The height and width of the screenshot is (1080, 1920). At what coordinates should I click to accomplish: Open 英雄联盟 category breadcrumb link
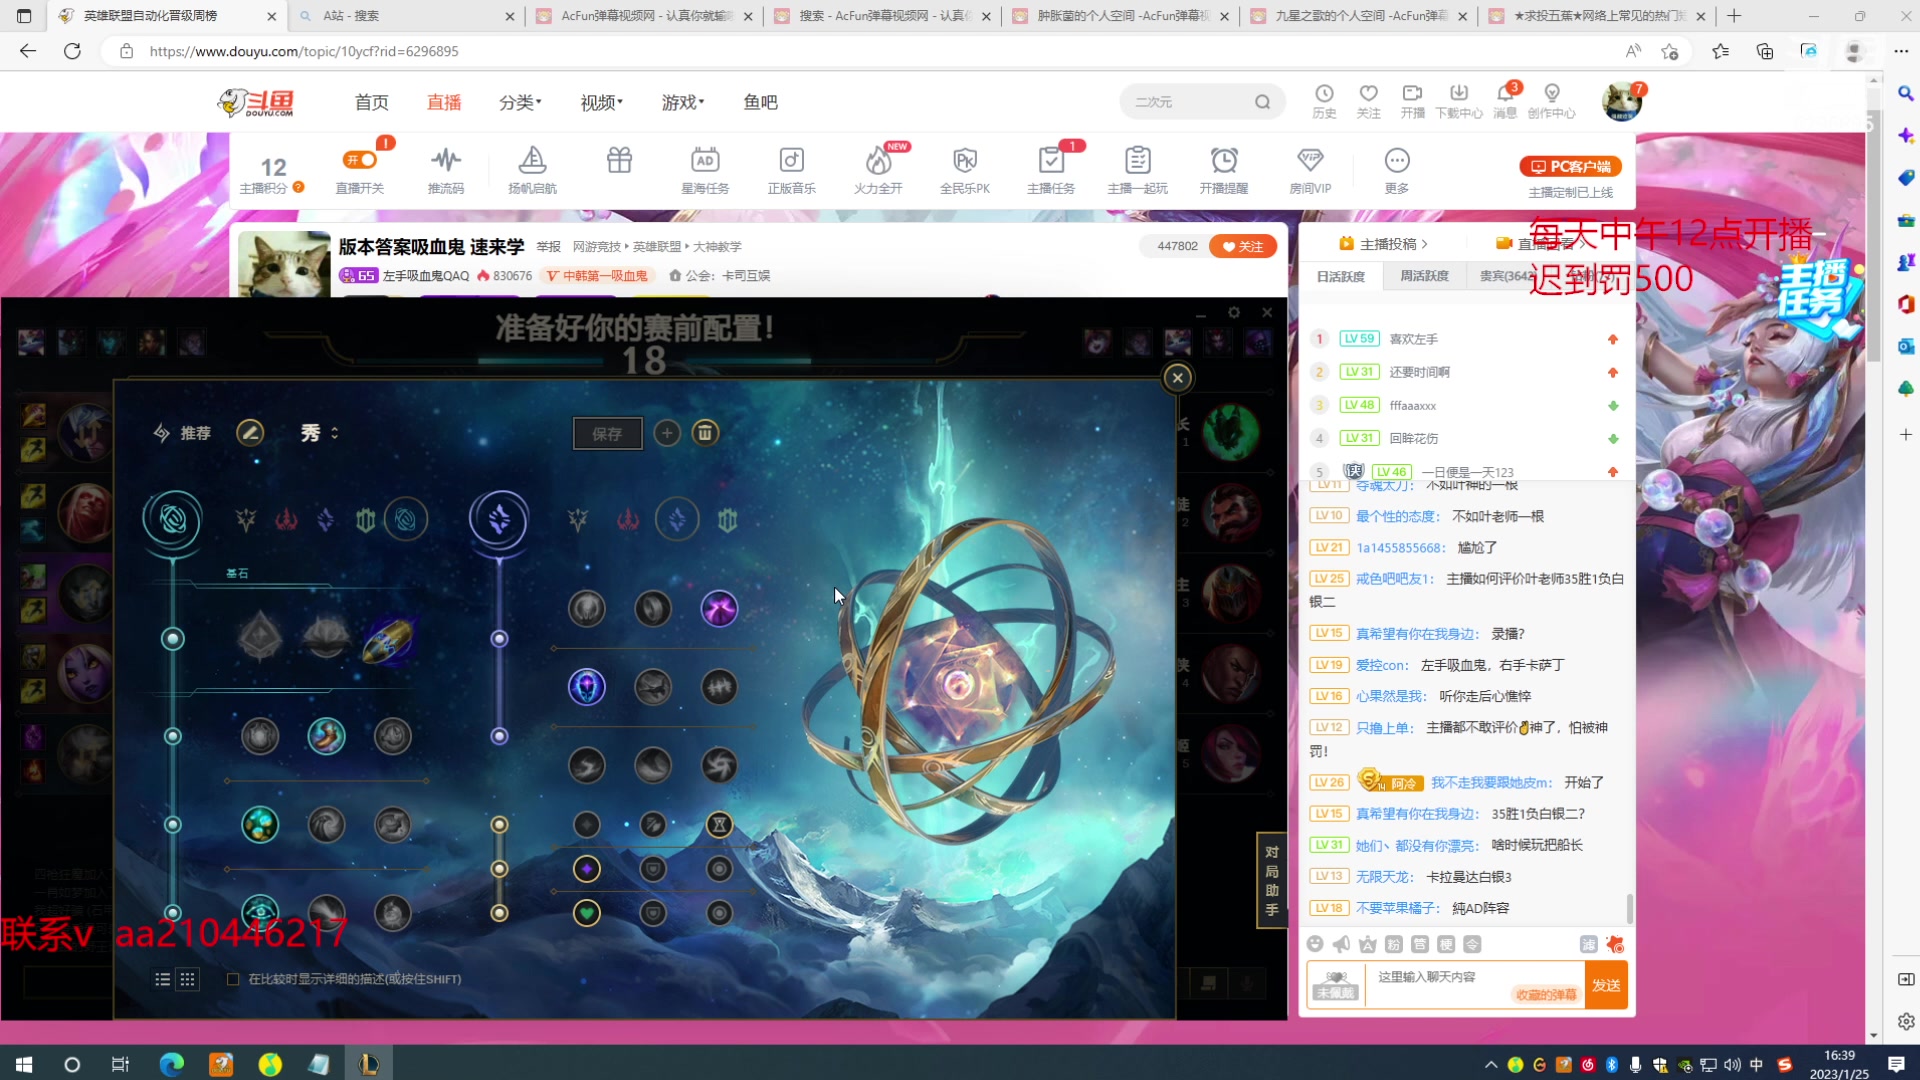pos(657,247)
